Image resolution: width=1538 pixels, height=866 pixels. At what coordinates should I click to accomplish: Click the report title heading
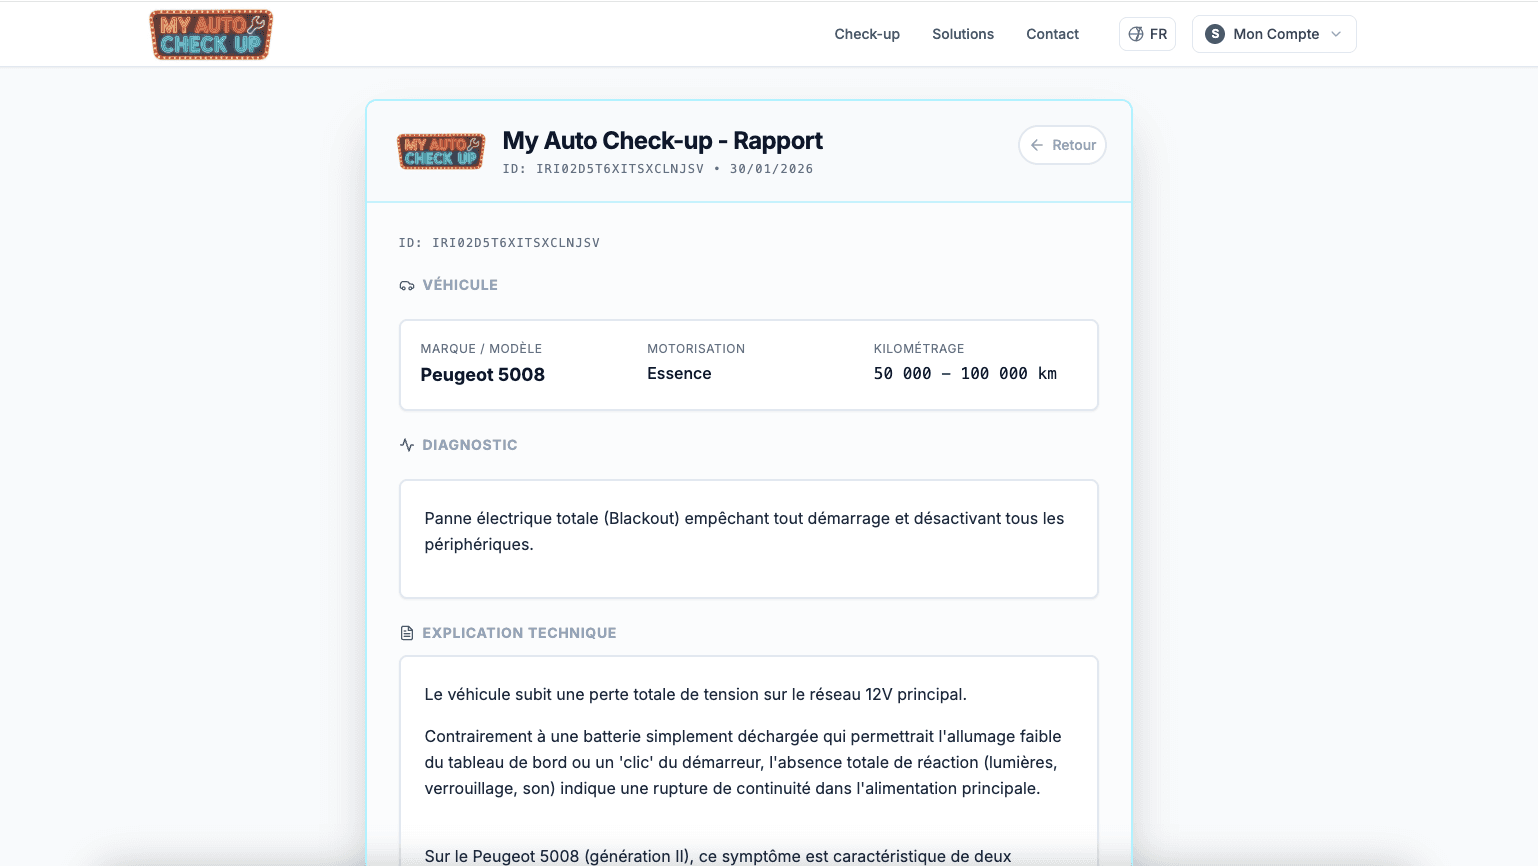point(662,141)
